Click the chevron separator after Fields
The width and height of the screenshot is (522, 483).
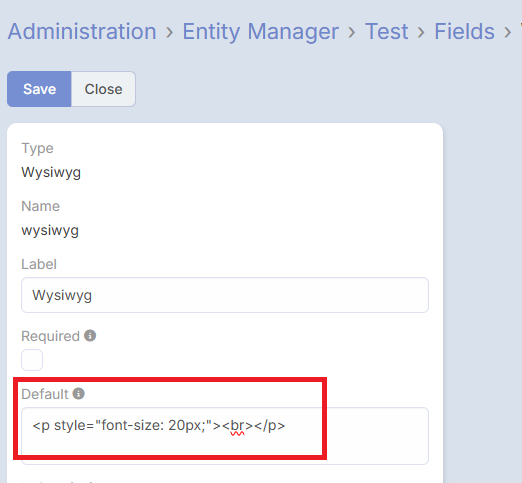coord(507,32)
